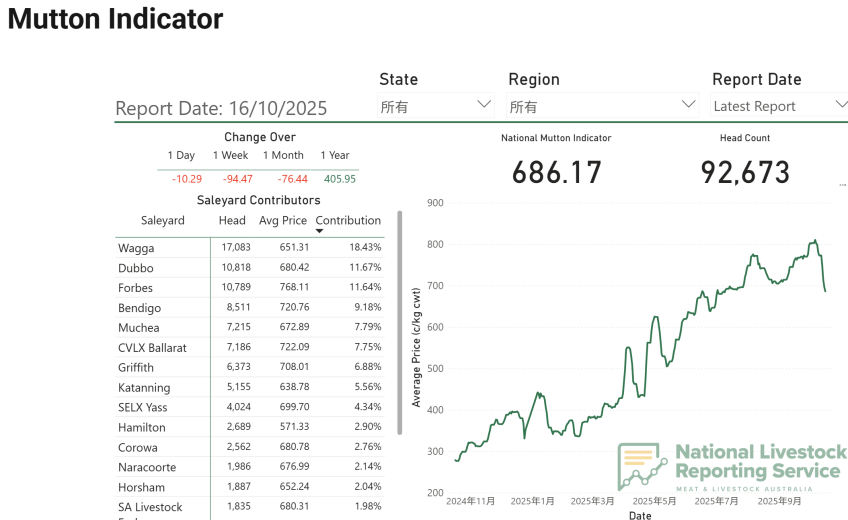Click the National Livestock Reporting Service logo
This screenshot has width=848, height=520.
[732, 468]
